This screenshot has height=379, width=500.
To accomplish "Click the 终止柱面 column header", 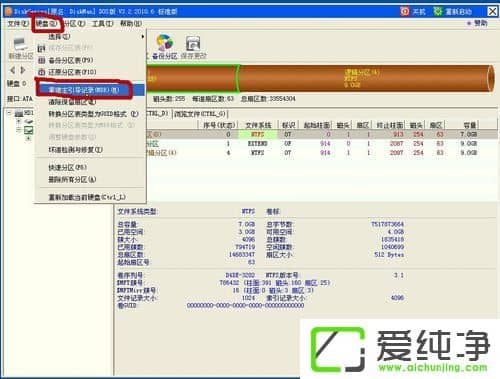I will 390,125.
